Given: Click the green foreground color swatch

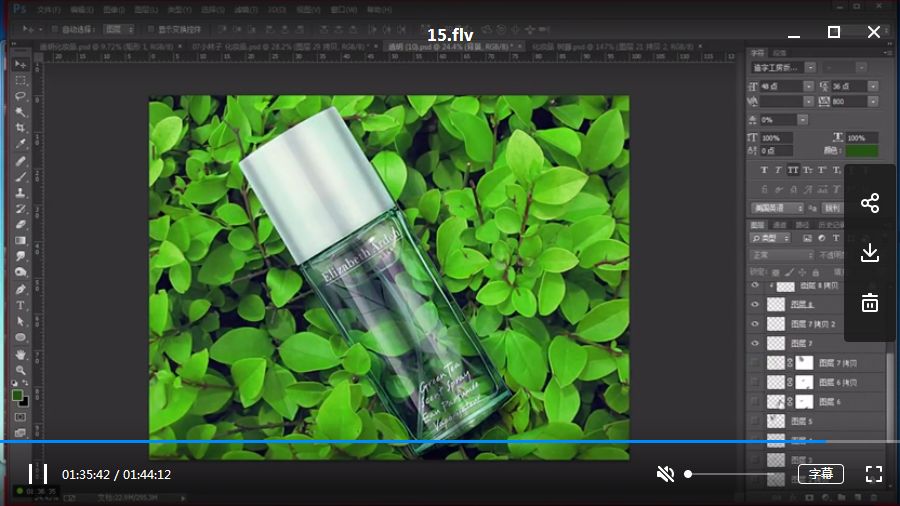Looking at the screenshot, I should tap(17, 395).
